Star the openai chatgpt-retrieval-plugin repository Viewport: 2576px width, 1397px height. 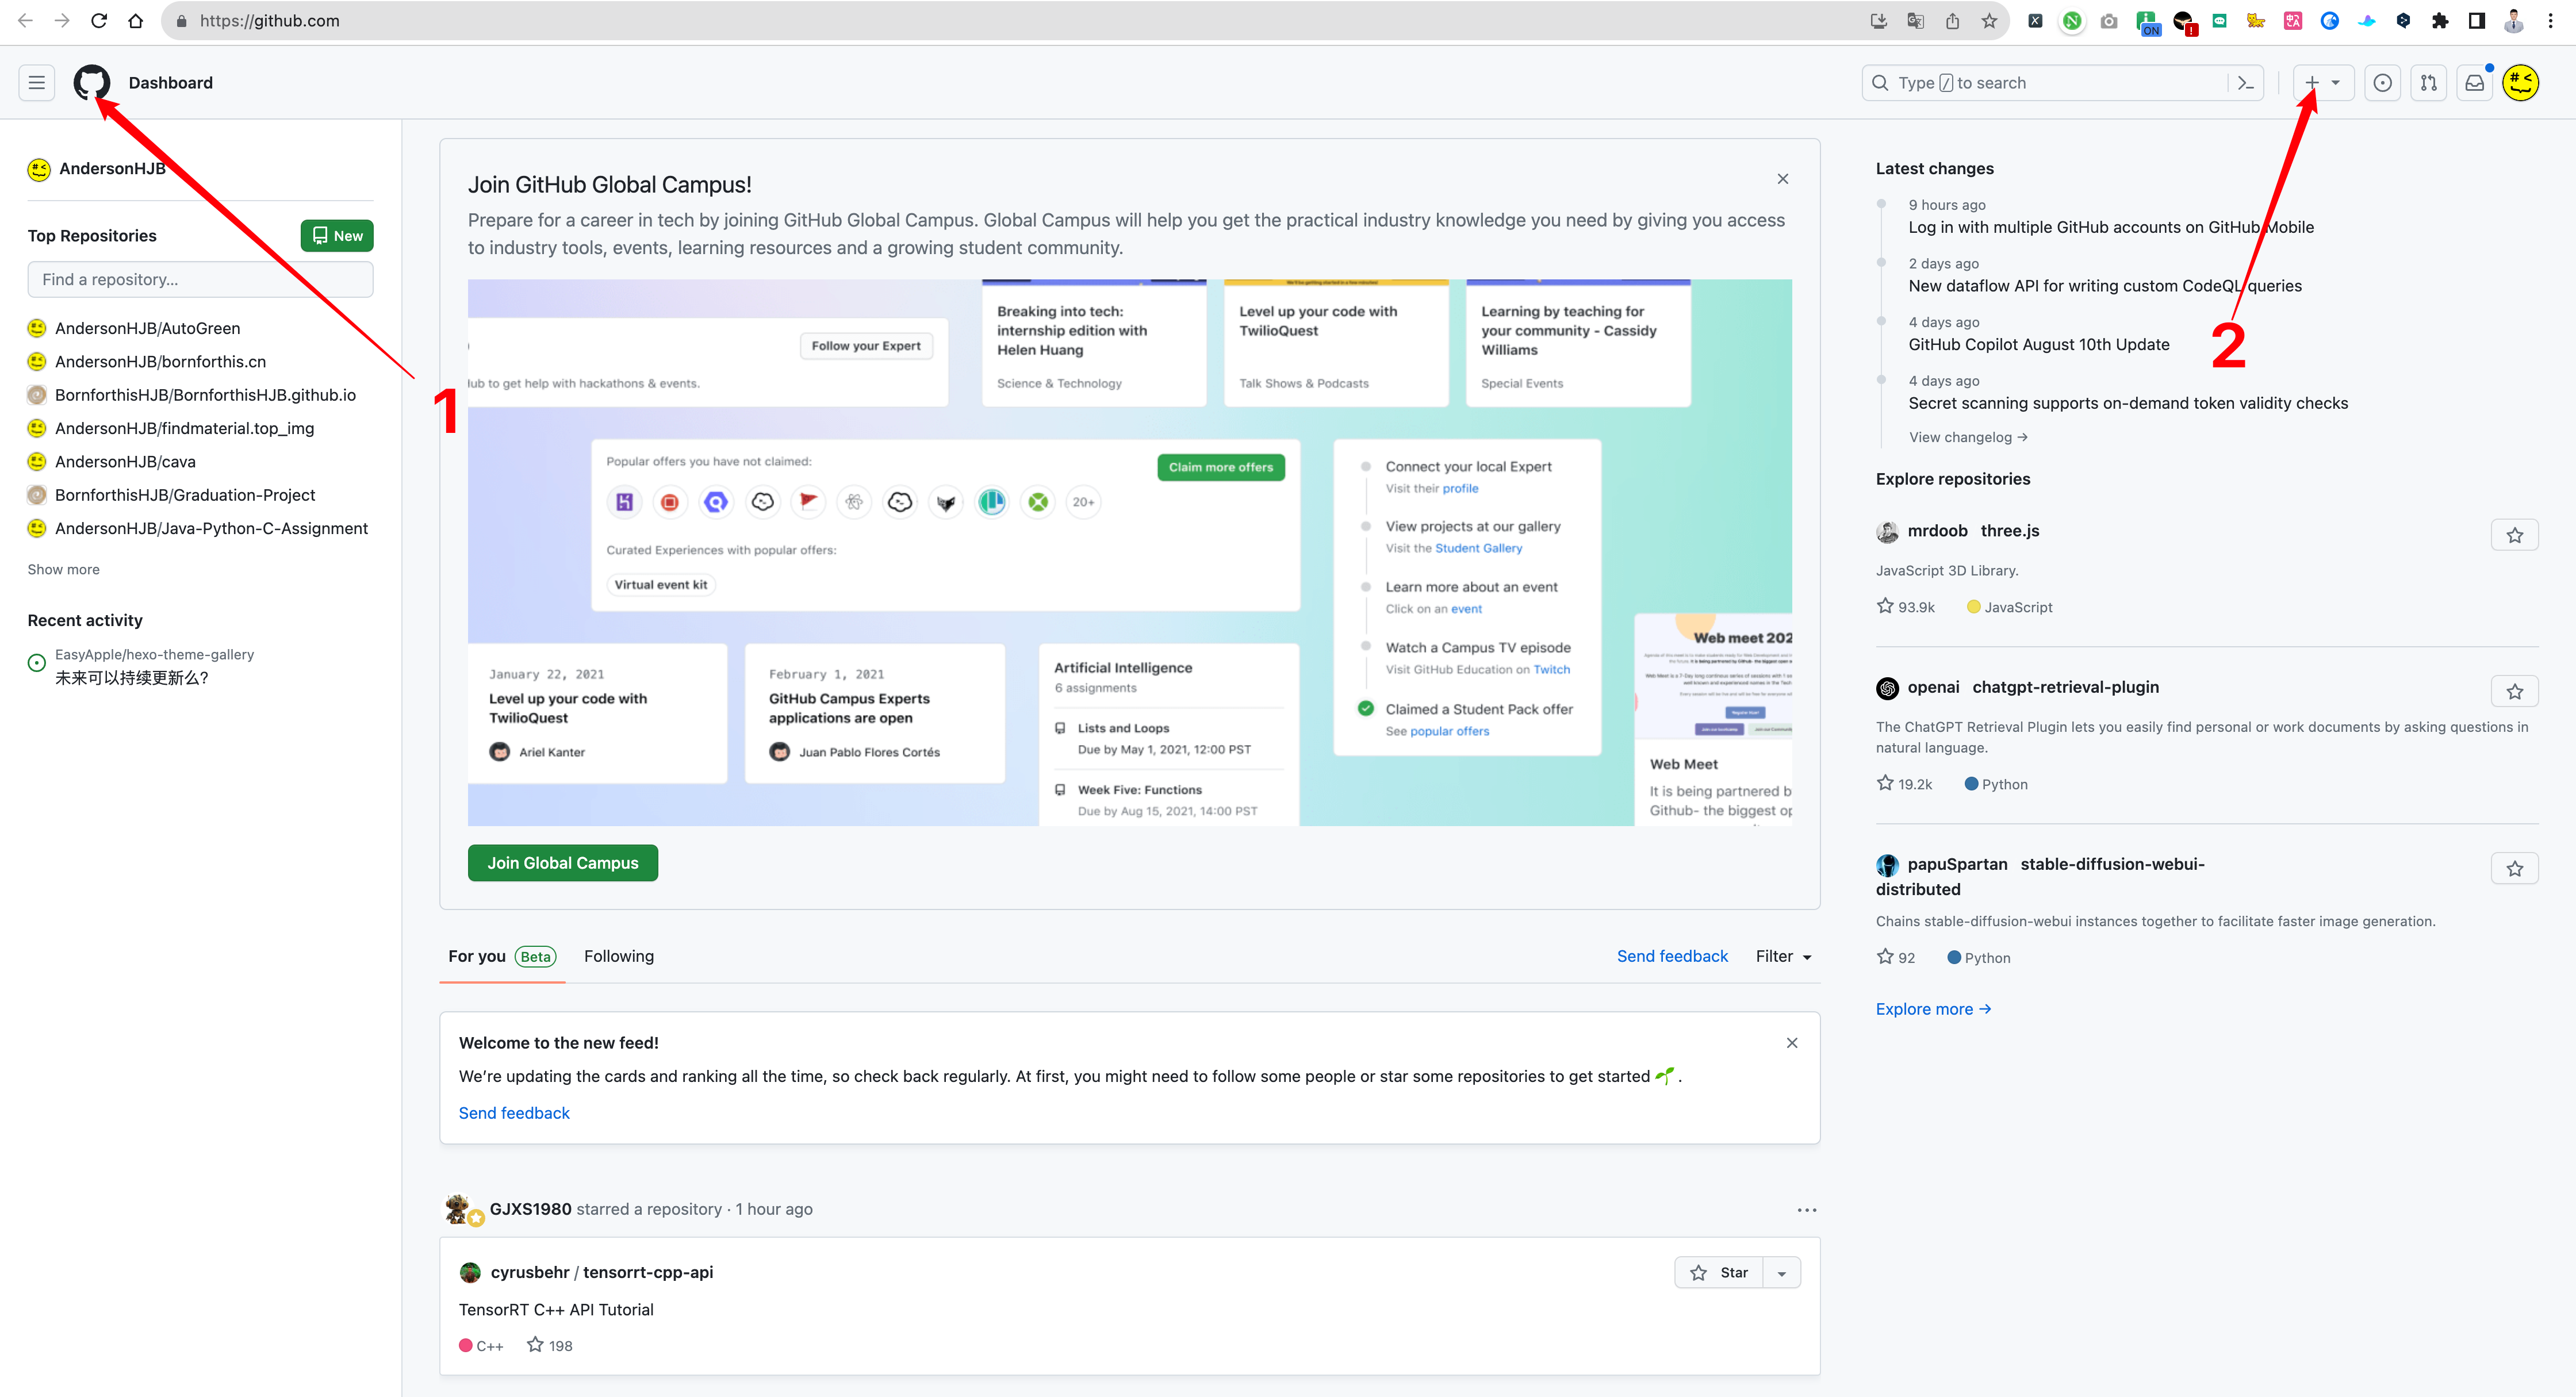coord(2515,691)
